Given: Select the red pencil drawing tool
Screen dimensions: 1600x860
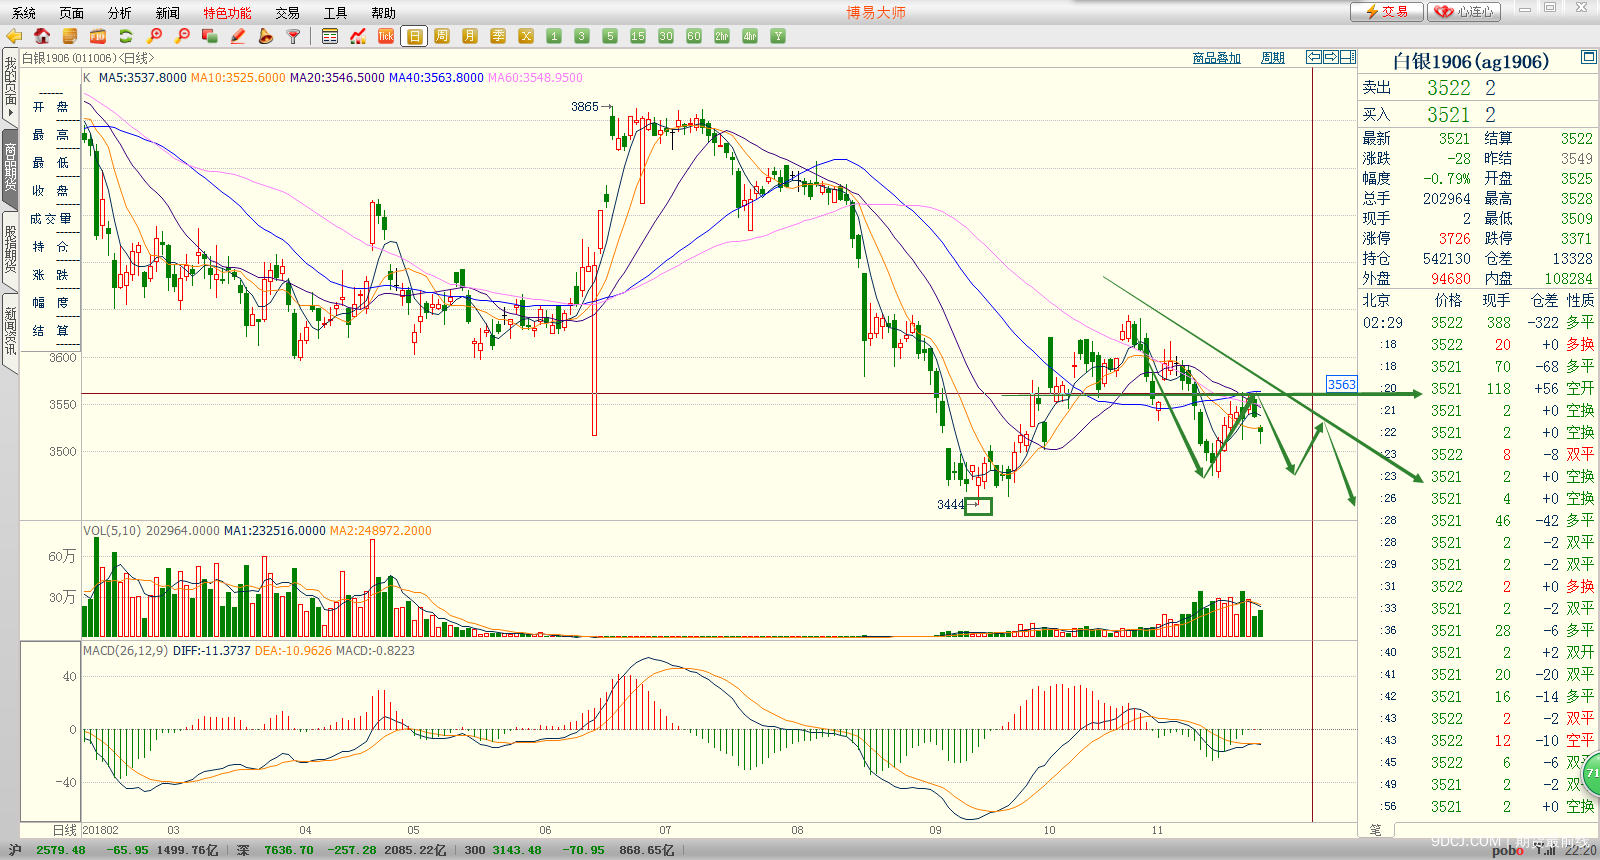Looking at the screenshot, I should (x=238, y=36).
